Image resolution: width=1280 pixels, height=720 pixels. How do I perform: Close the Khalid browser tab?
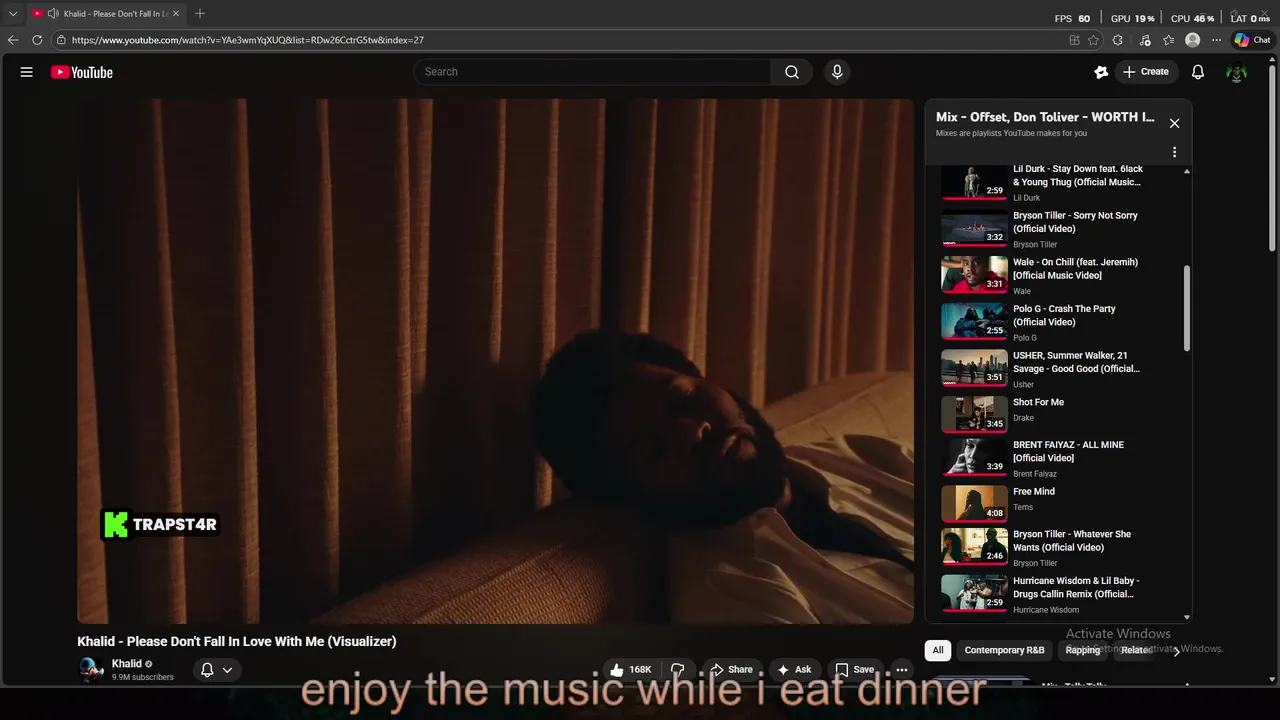[x=176, y=14]
